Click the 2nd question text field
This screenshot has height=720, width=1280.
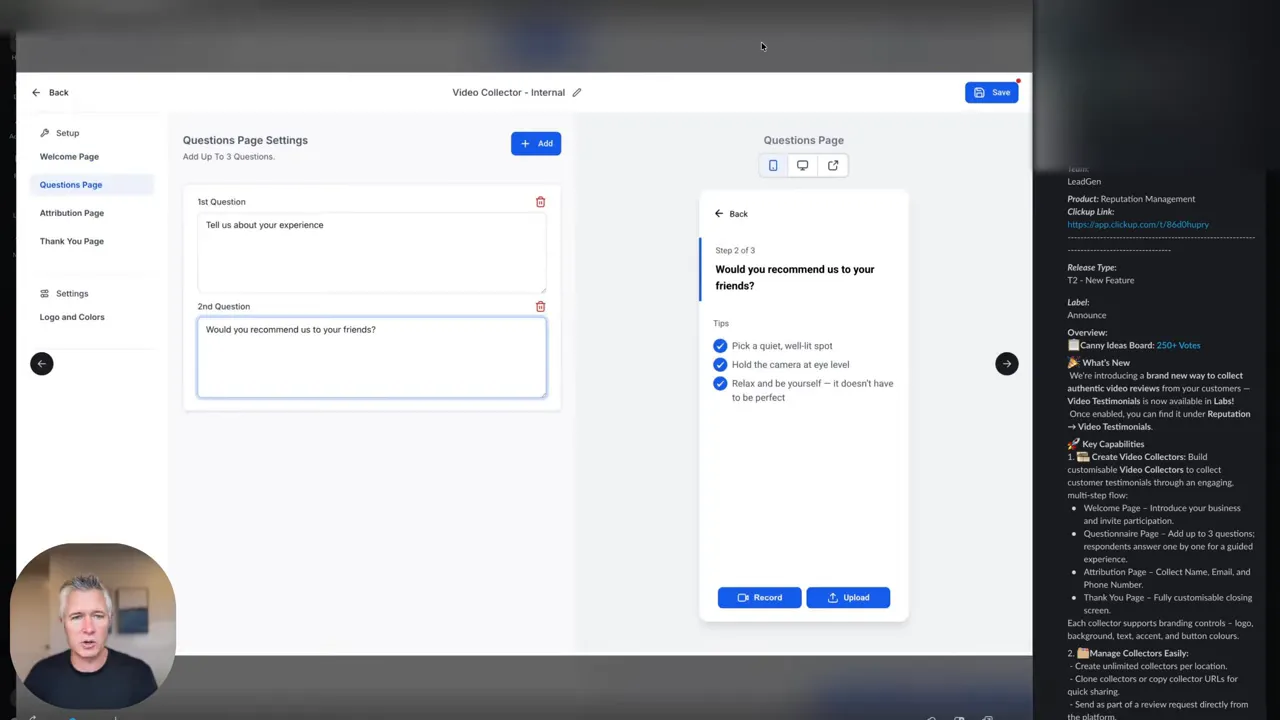click(371, 357)
